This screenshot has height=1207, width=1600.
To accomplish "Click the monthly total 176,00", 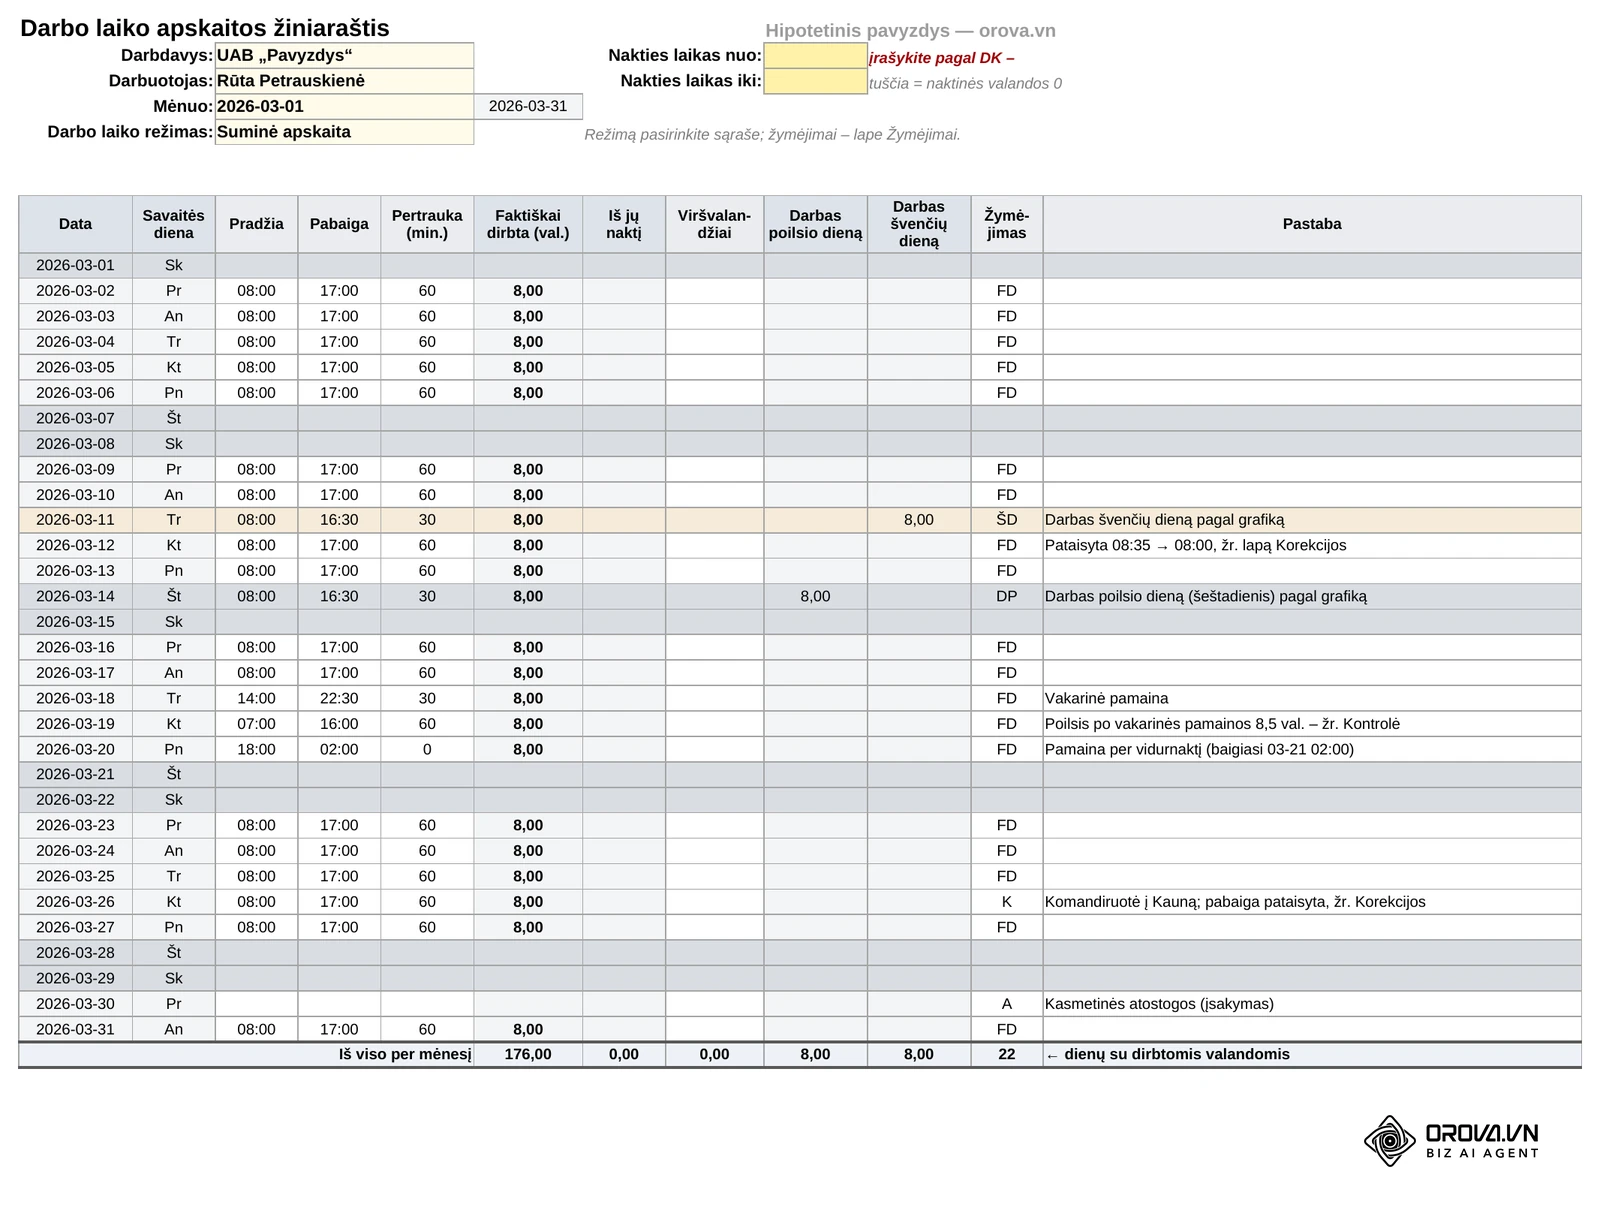I will [528, 1055].
